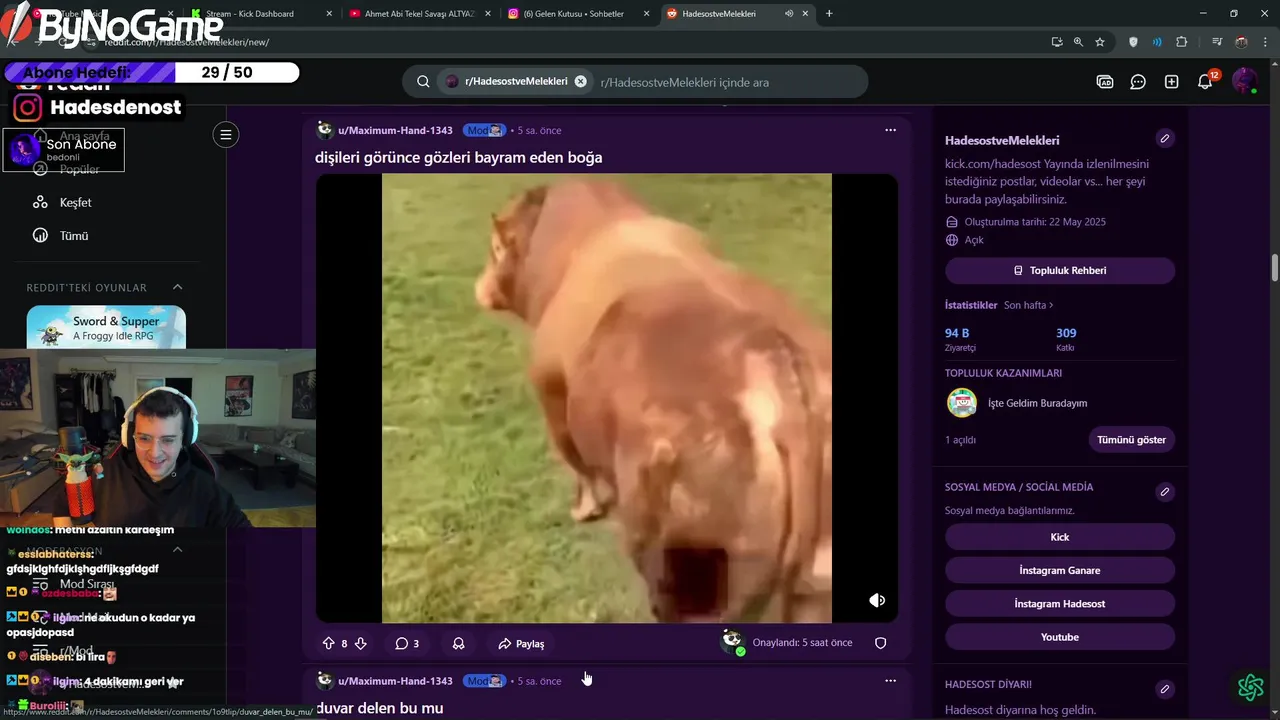Open Chrome profile avatar
The height and width of the screenshot is (720, 1280).
[1241, 42]
